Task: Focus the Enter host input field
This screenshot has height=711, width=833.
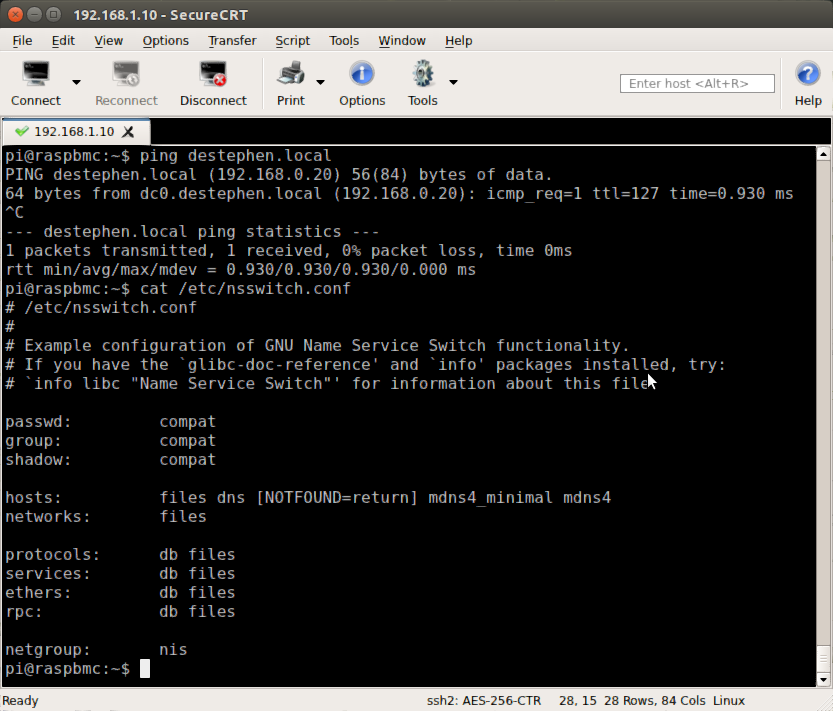Action: [697, 83]
